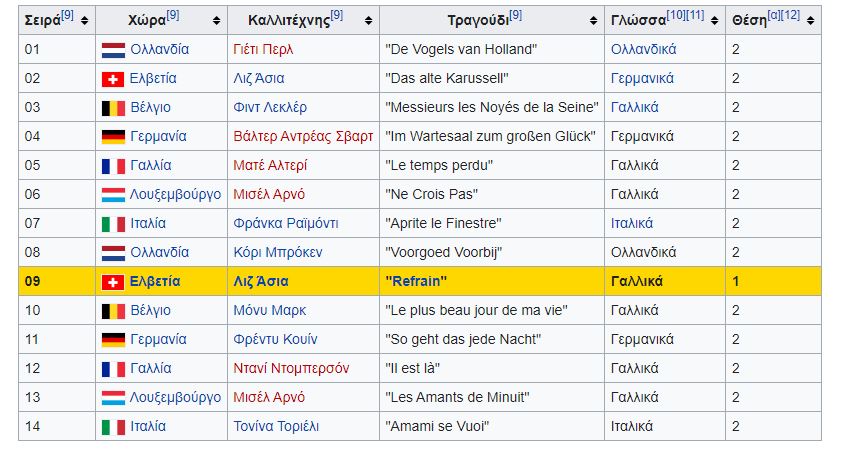
Task: Select the highlighted "Refrain" song cell
Action: [492, 281]
